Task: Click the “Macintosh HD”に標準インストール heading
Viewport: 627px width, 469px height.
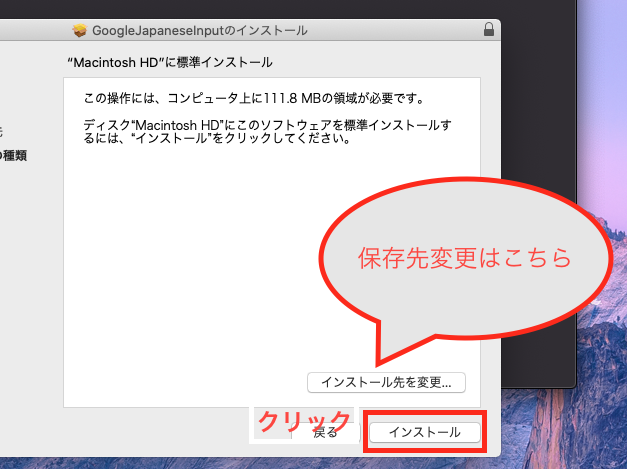Action: 170,62
